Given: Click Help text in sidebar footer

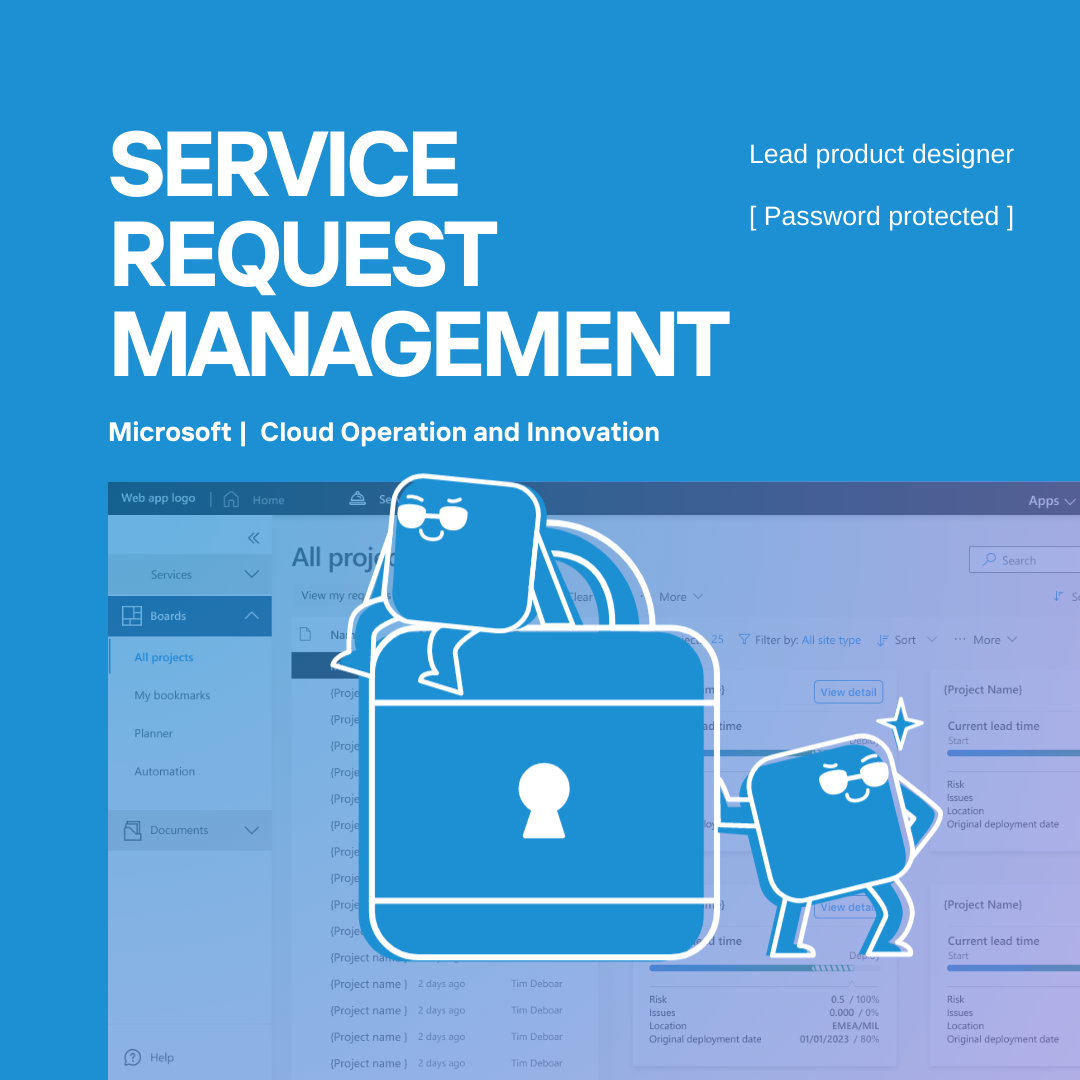Looking at the screenshot, I should click(x=162, y=1057).
